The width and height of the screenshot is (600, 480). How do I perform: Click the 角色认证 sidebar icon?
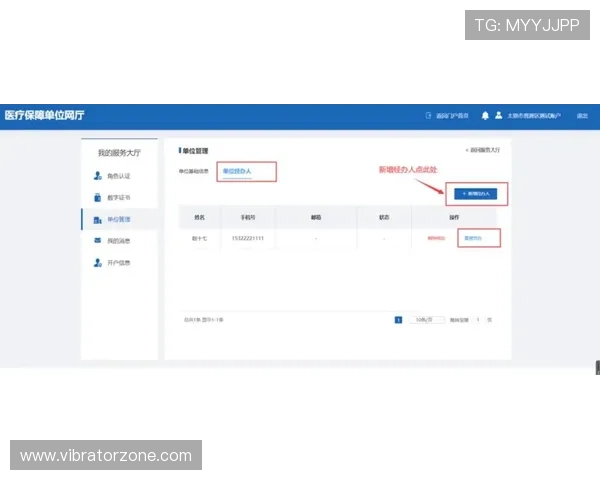click(x=97, y=175)
